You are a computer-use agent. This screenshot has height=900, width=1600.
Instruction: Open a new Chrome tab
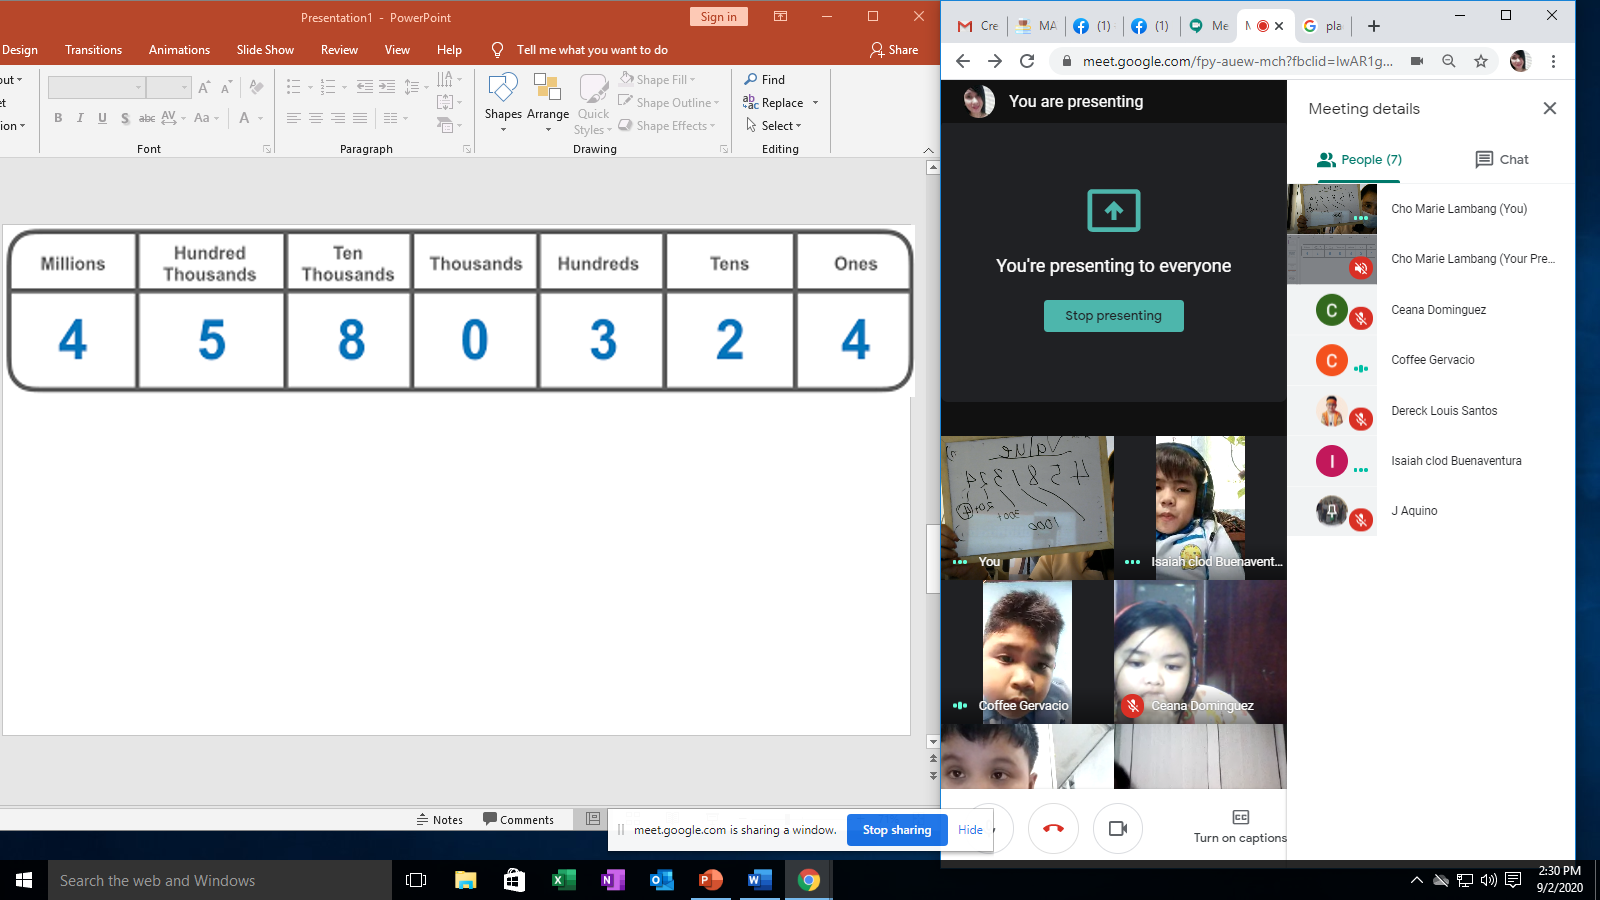1374,26
